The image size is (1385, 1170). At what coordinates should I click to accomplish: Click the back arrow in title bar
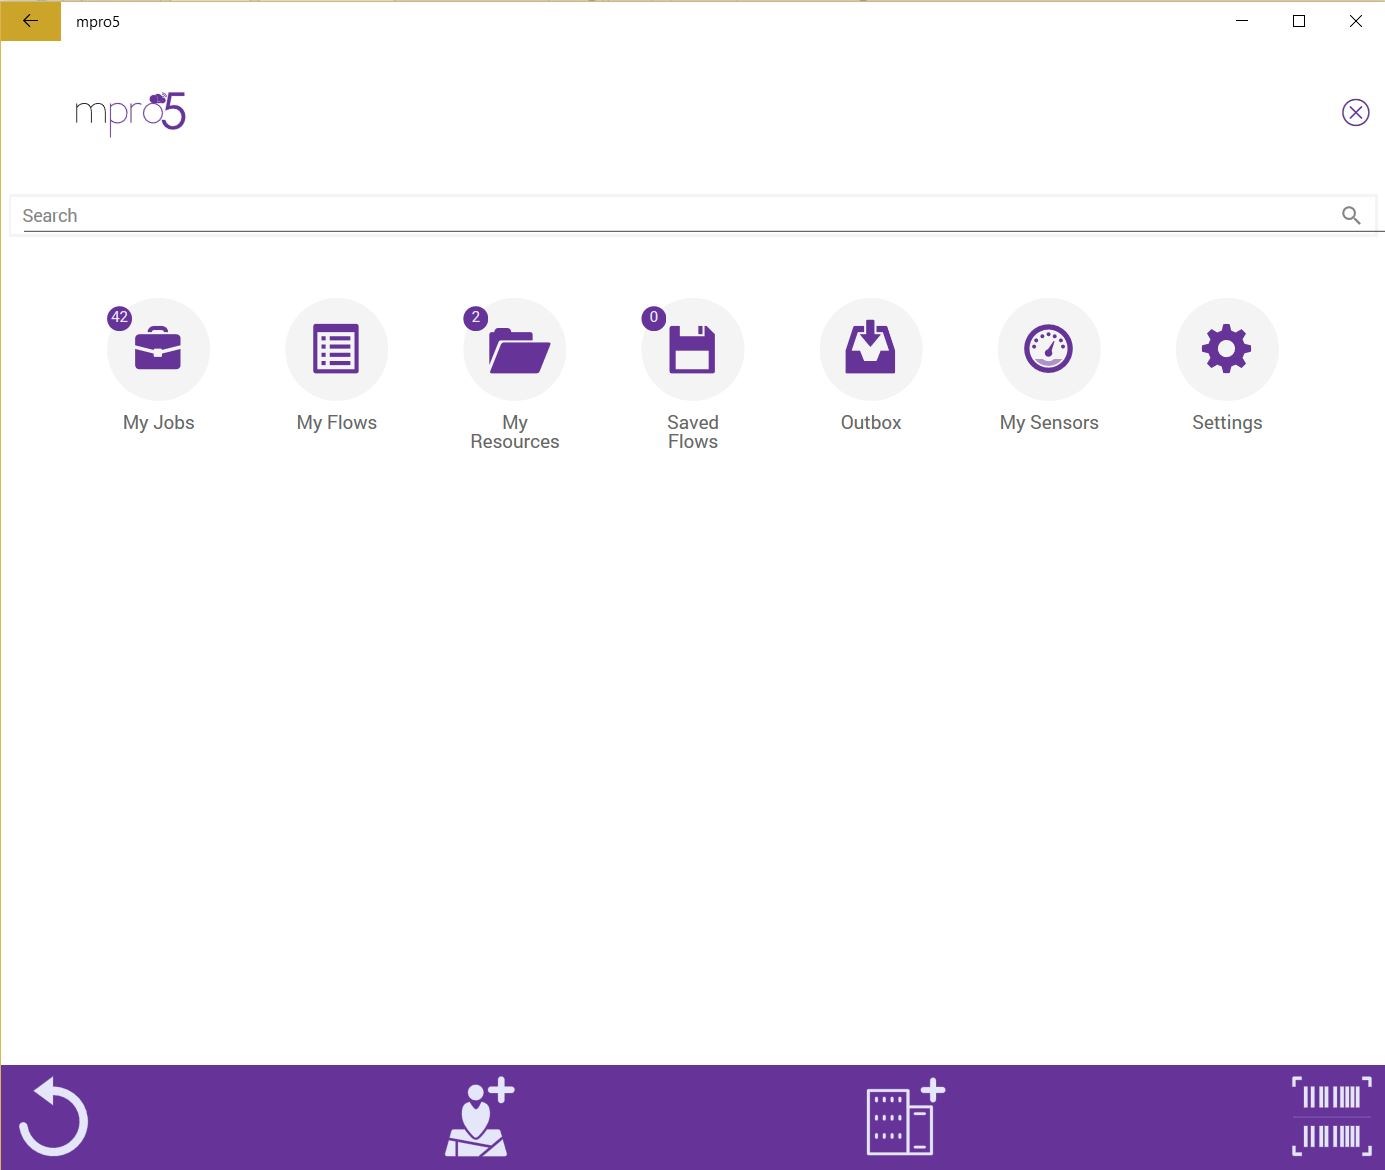(x=30, y=21)
